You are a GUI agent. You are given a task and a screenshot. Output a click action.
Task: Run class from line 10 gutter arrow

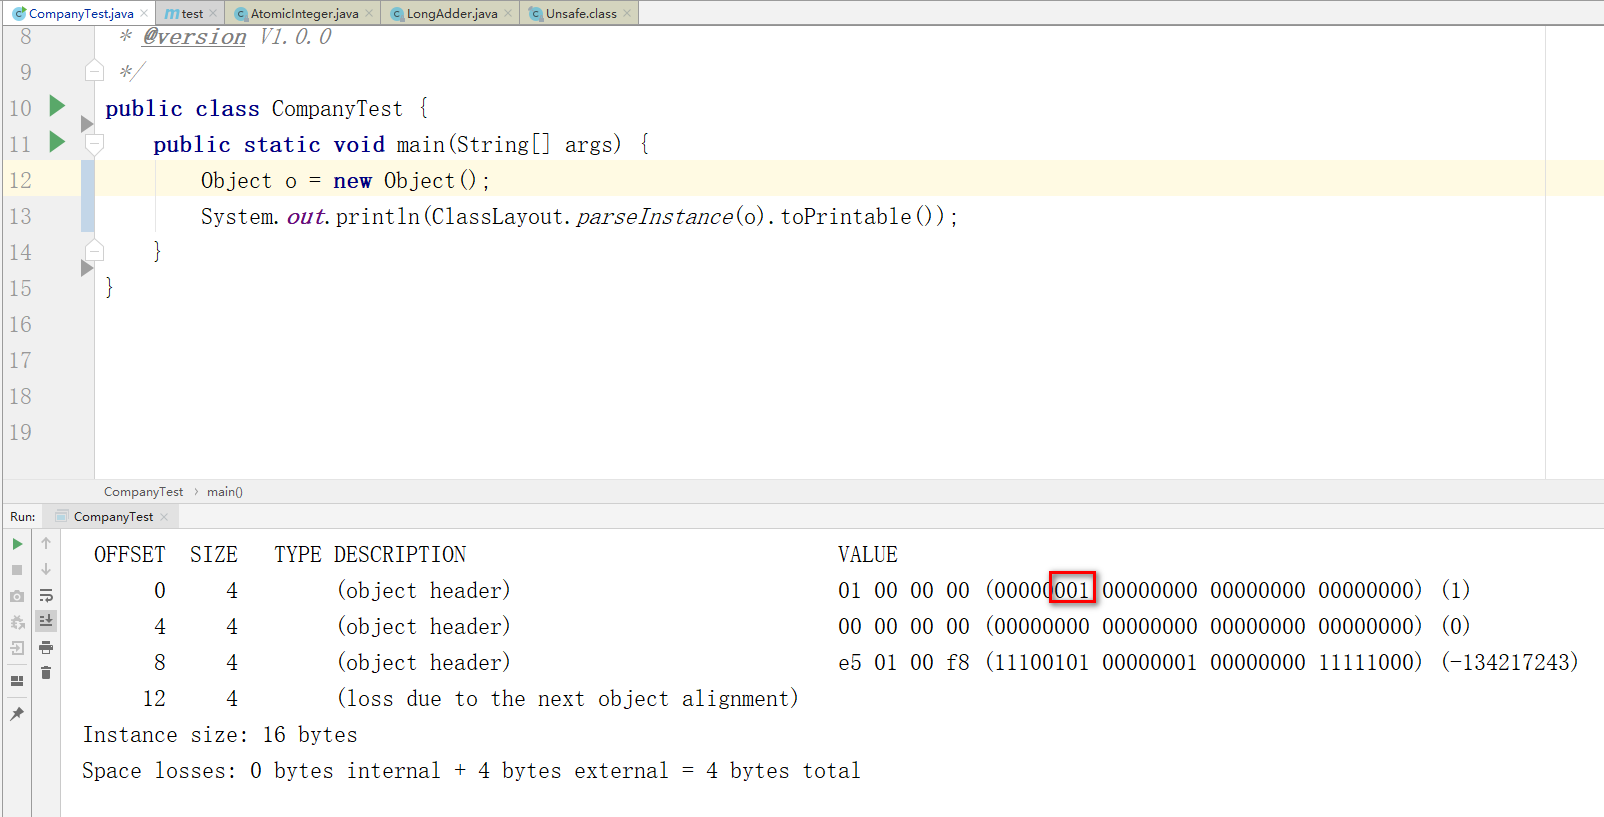(57, 106)
